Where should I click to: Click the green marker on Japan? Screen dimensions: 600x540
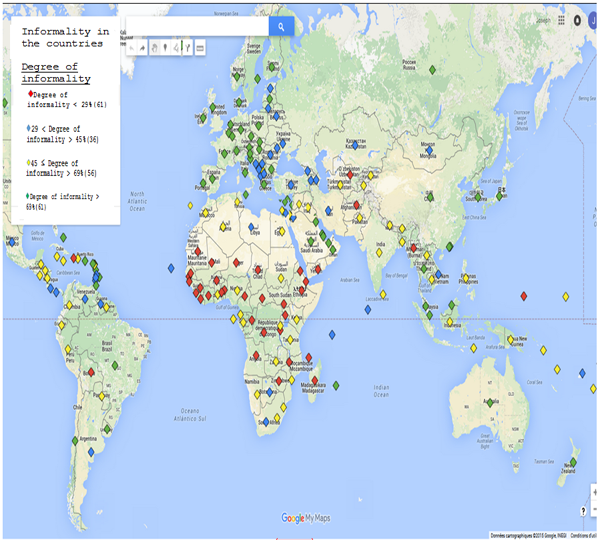coord(500,196)
